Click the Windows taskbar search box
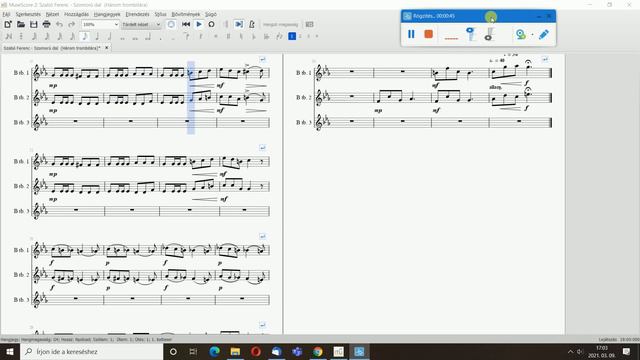The height and width of the screenshot is (360, 640). pyautogui.click(x=91, y=351)
